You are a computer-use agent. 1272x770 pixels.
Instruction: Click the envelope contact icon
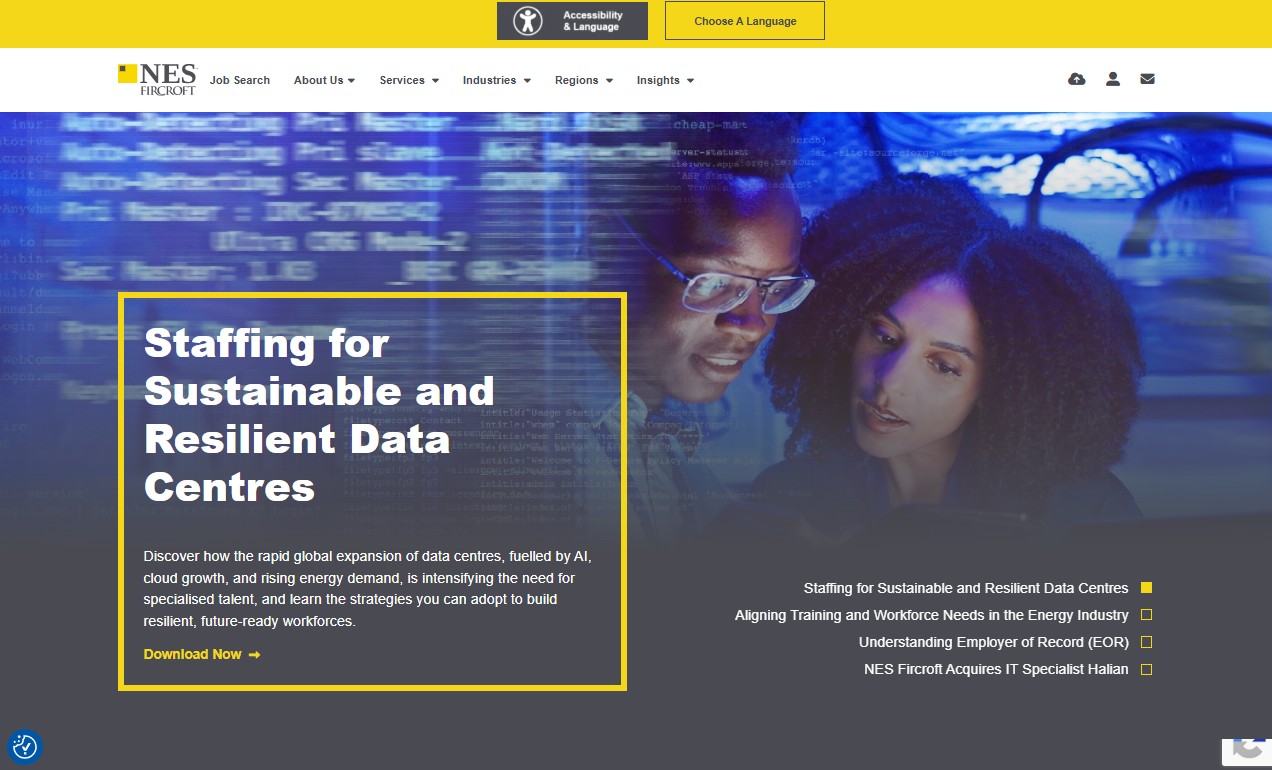1147,79
